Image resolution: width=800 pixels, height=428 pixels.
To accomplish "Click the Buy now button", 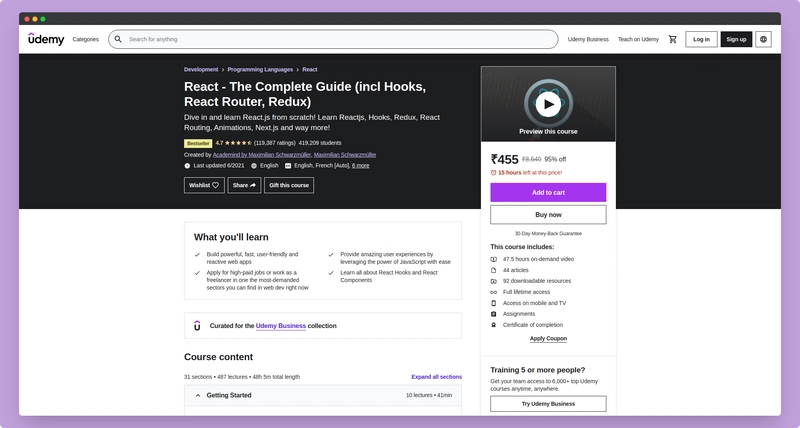I will click(548, 214).
